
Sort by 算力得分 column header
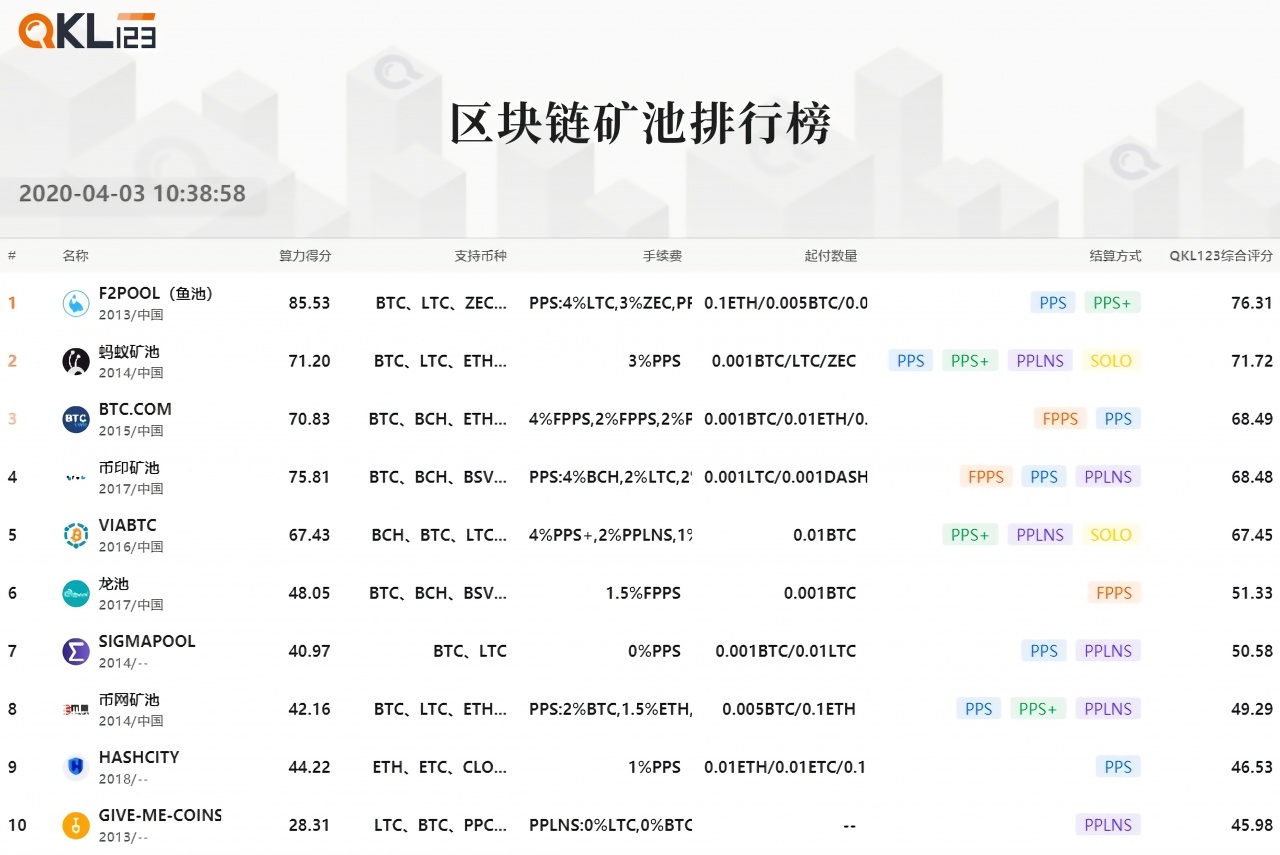point(305,256)
